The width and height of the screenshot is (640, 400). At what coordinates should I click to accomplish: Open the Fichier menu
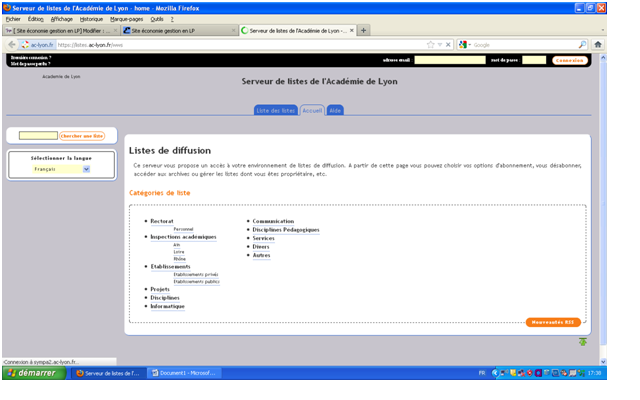(x=13, y=19)
